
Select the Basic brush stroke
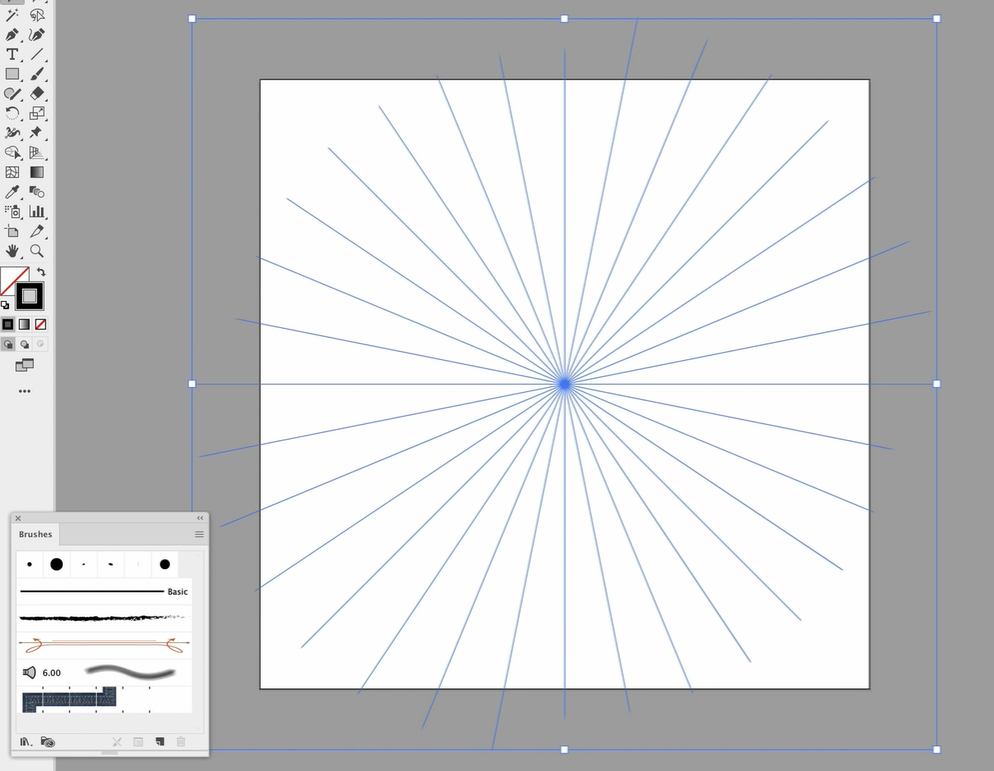[100, 591]
